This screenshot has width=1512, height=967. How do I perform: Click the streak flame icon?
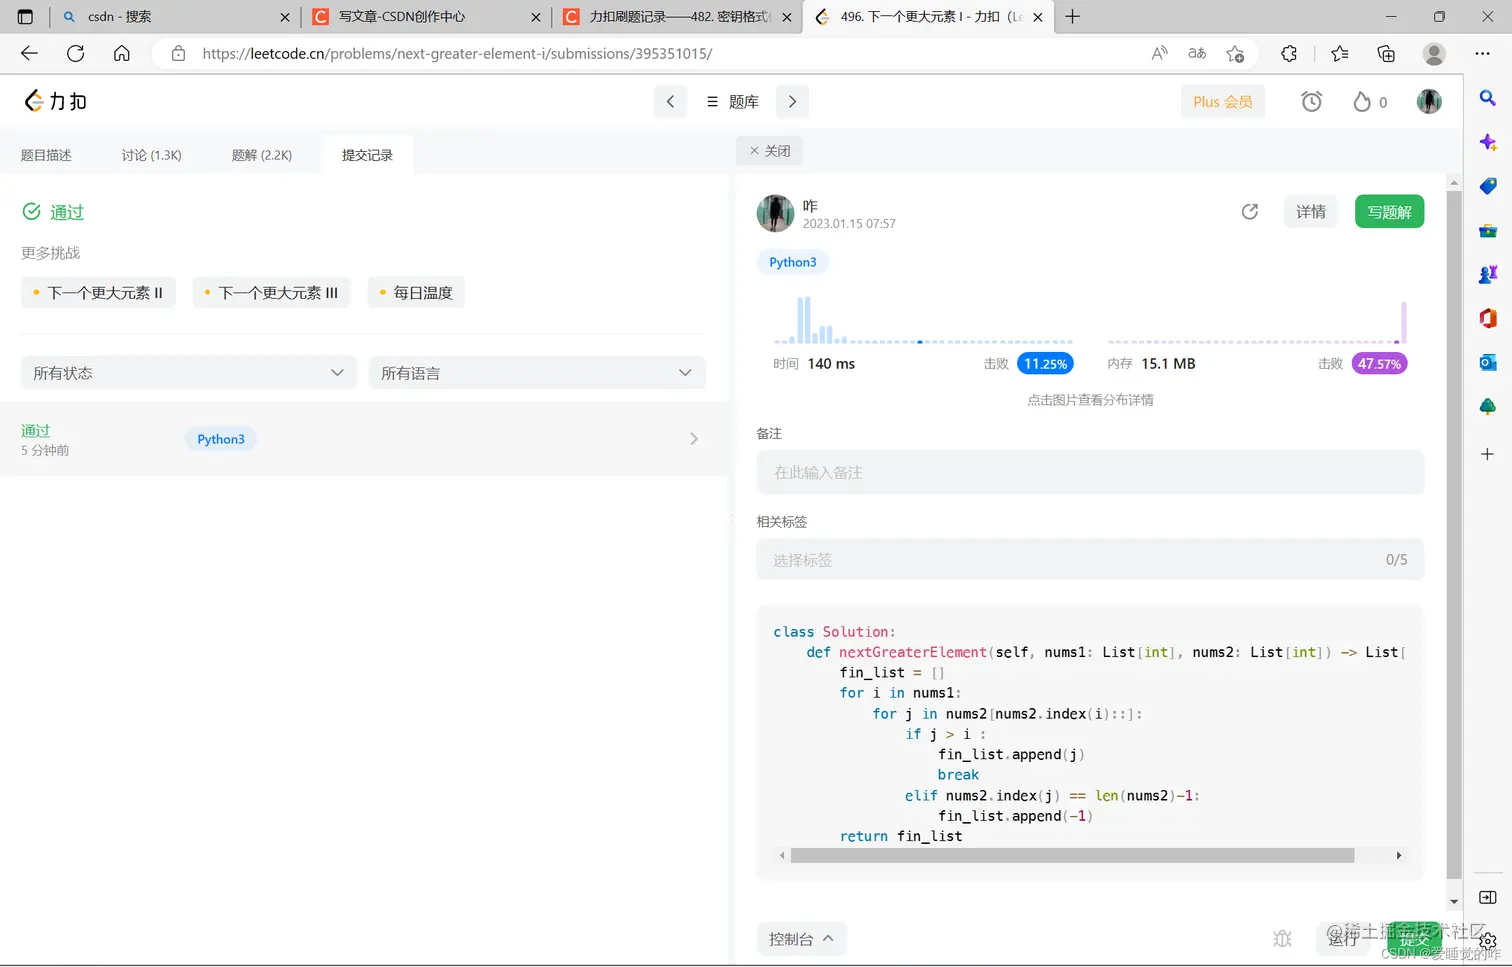[1362, 101]
